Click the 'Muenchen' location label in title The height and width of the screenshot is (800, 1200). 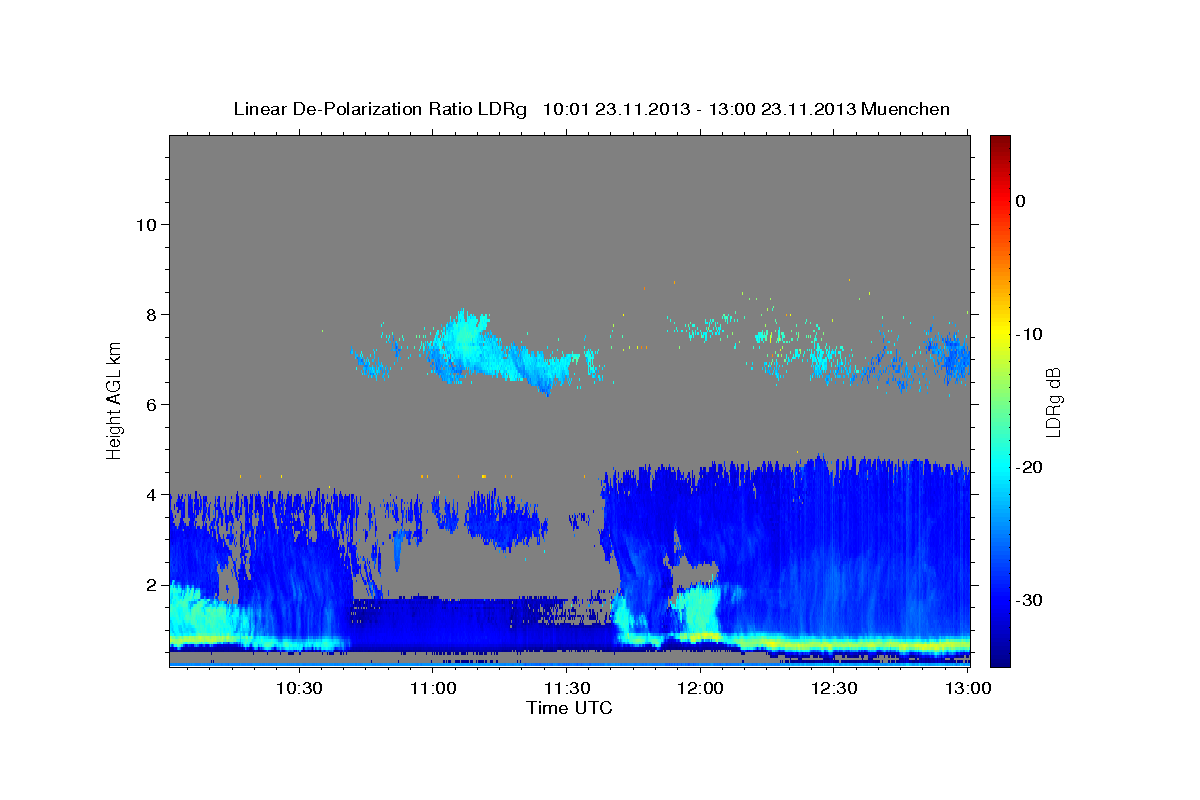pos(907,109)
